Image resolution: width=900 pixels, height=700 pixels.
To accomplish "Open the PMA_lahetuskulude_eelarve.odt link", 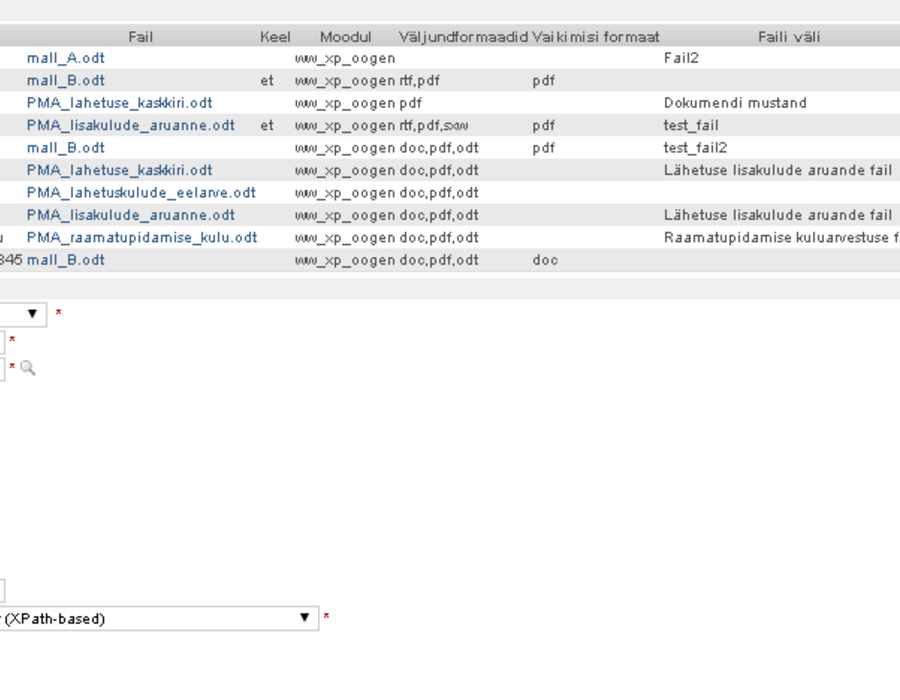I will click(141, 192).
